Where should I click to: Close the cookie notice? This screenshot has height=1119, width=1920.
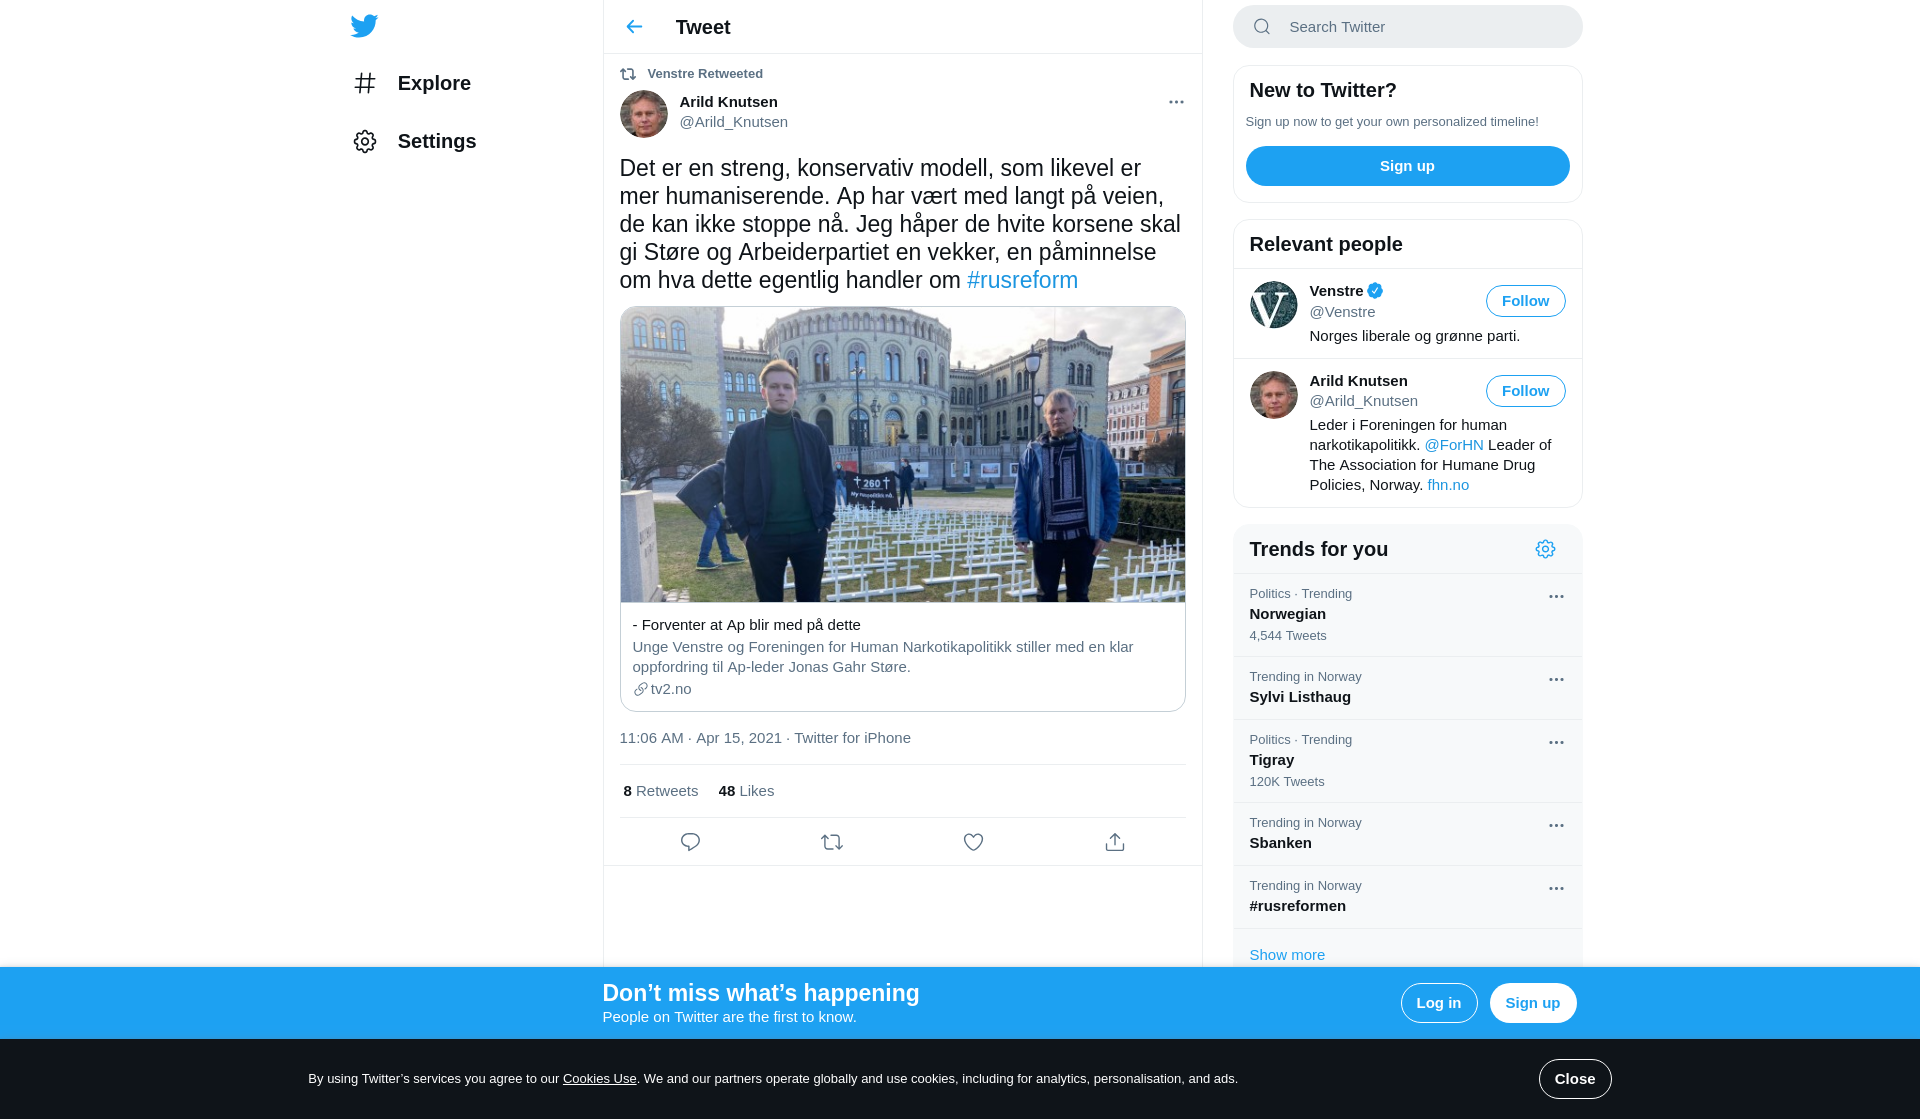pos(1574,1079)
